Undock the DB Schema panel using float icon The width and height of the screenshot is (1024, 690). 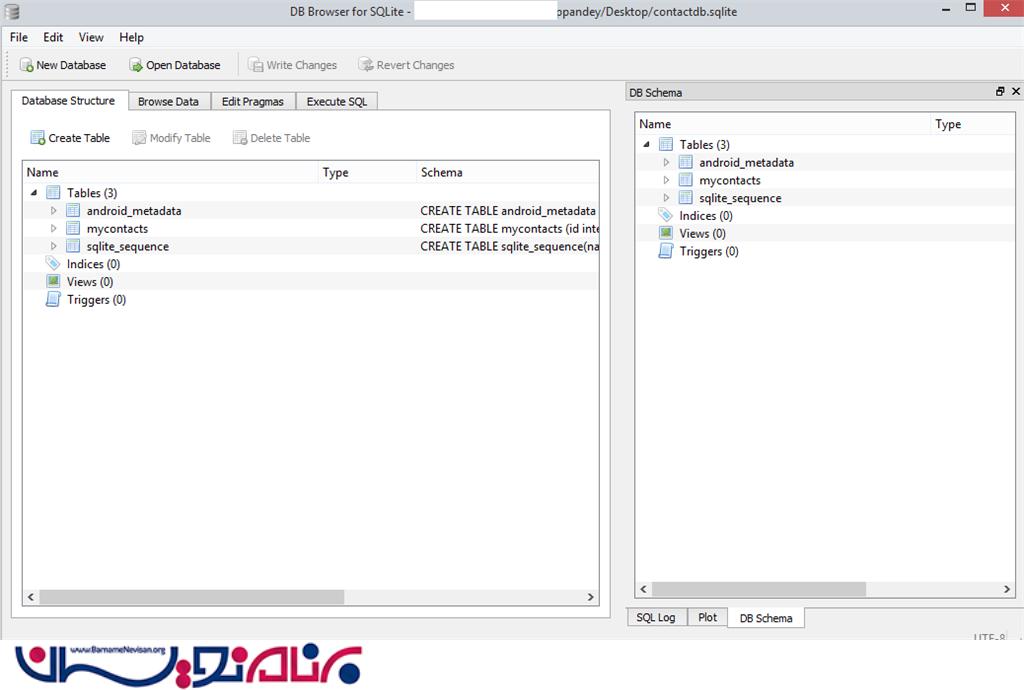click(1000, 92)
